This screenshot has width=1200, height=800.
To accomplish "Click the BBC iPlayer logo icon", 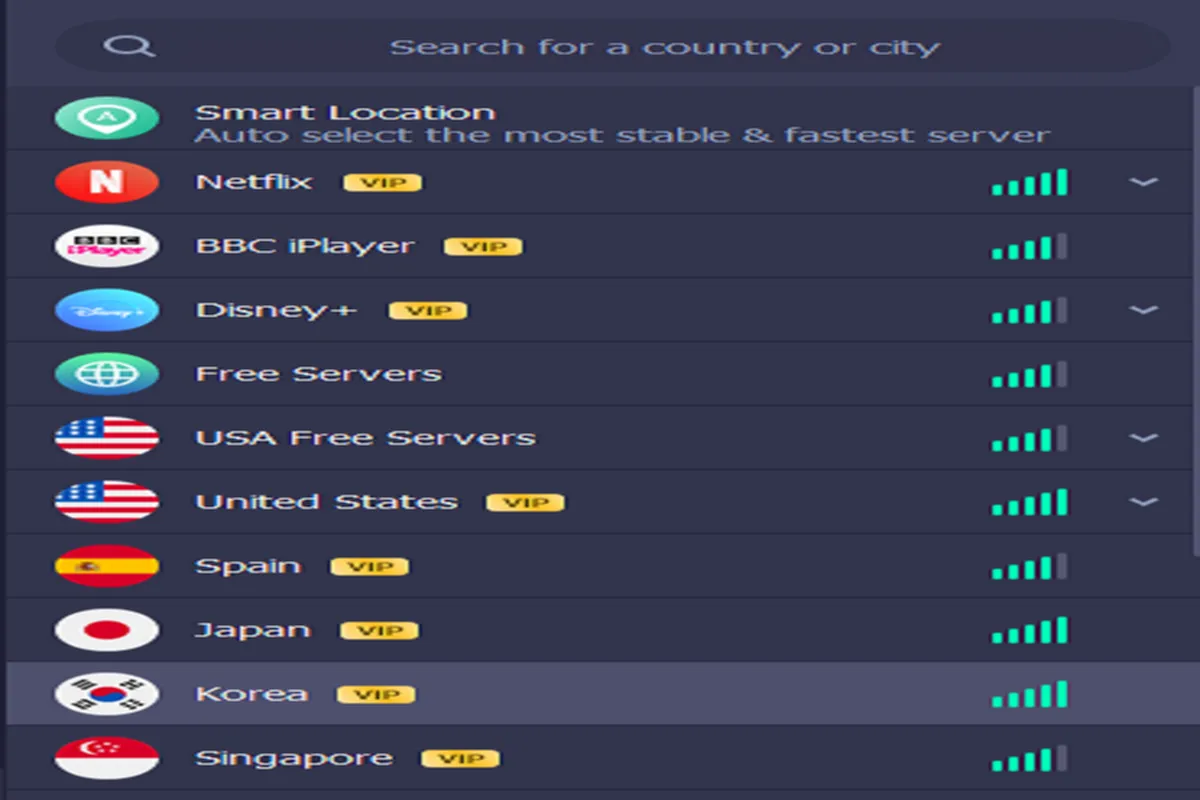I will [x=106, y=246].
